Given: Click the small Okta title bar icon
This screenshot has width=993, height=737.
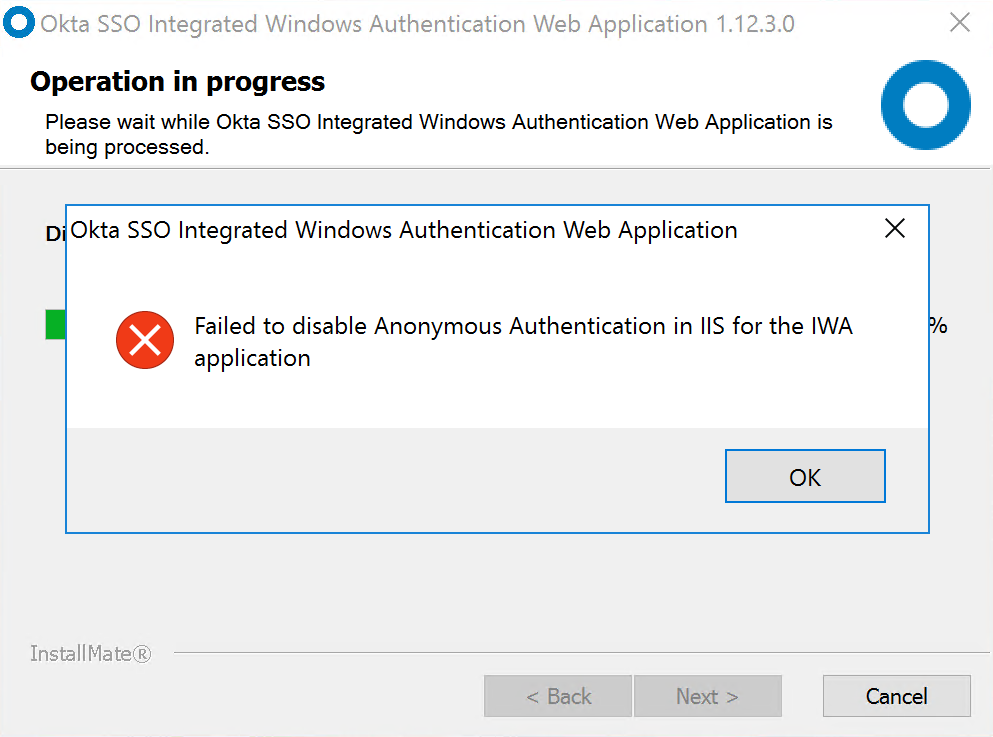Looking at the screenshot, I should click(18, 24).
